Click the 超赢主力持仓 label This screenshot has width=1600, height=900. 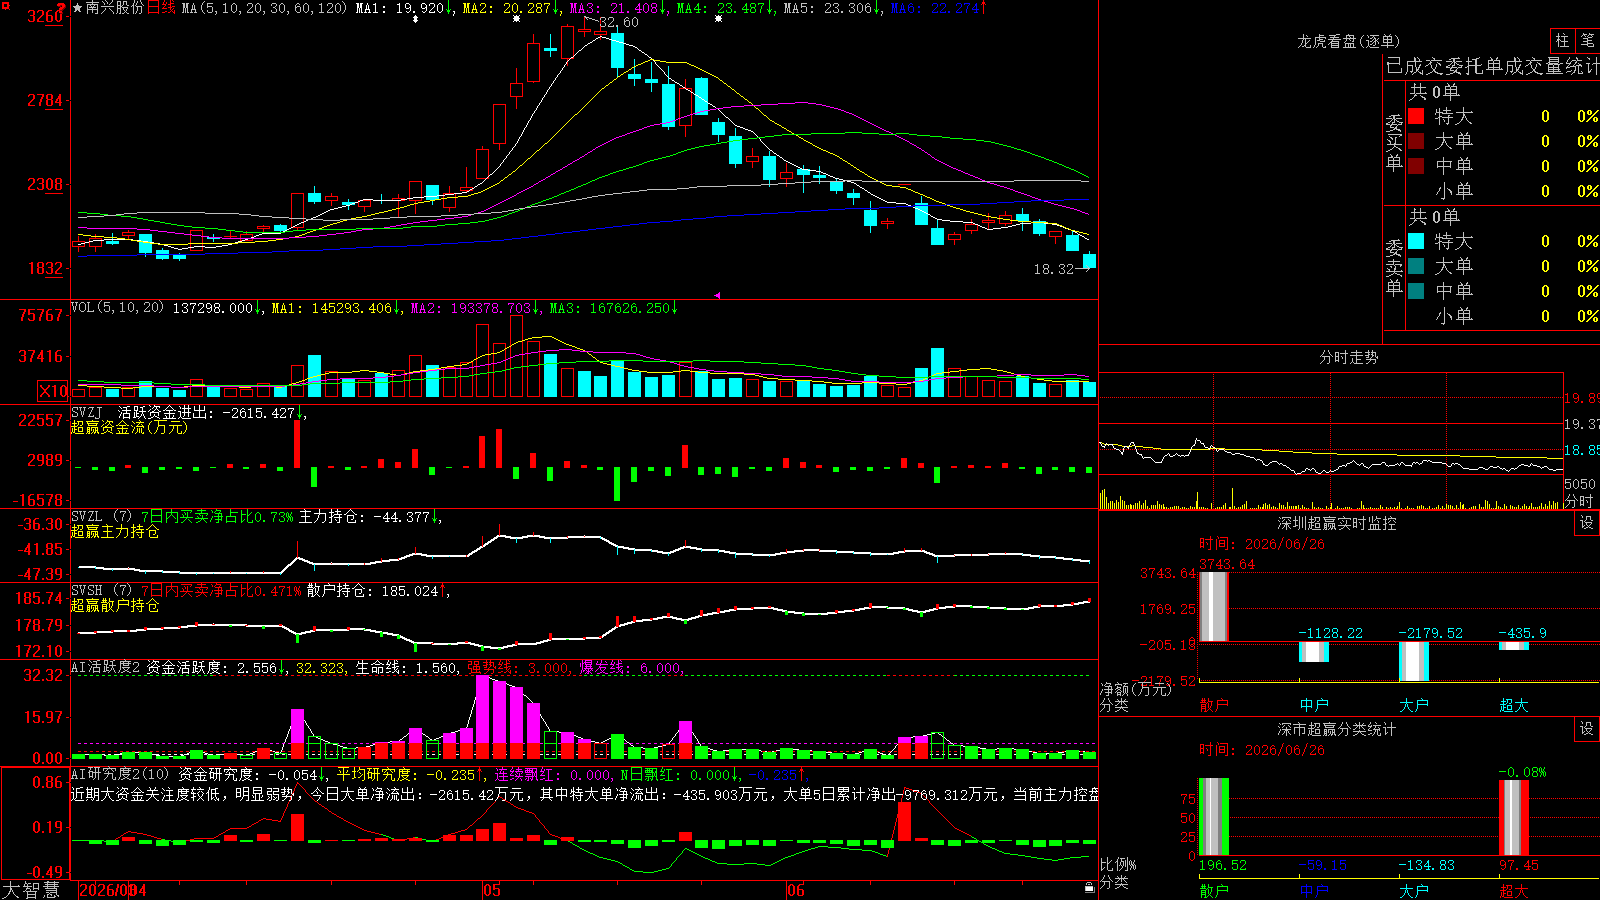115,531
